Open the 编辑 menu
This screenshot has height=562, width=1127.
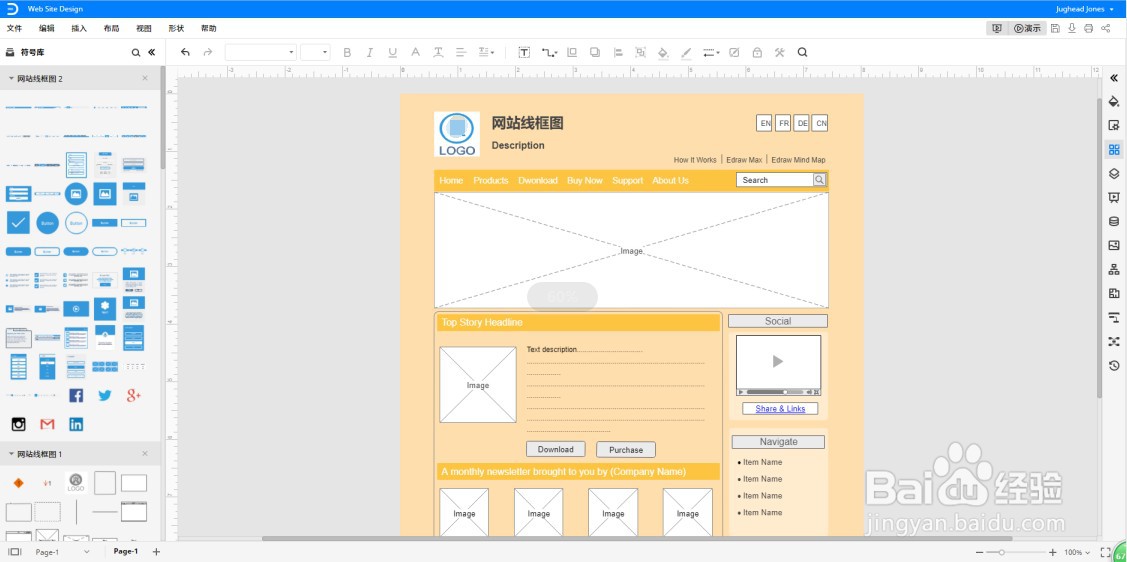(47, 29)
